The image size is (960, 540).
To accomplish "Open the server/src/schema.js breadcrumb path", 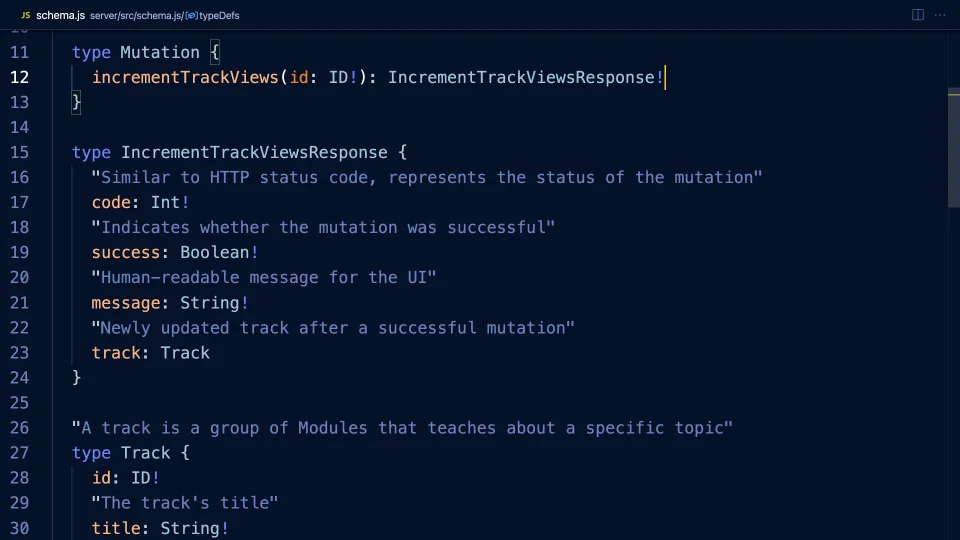I will point(137,16).
